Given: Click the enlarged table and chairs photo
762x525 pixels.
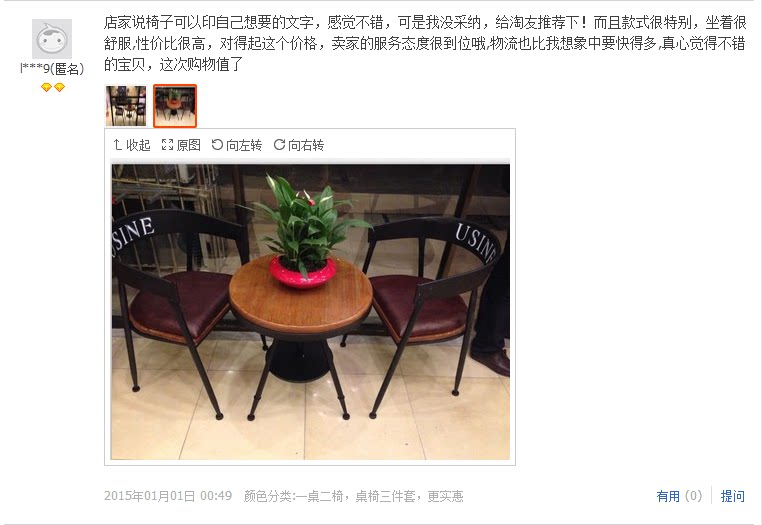Looking at the screenshot, I should coord(311,312).
